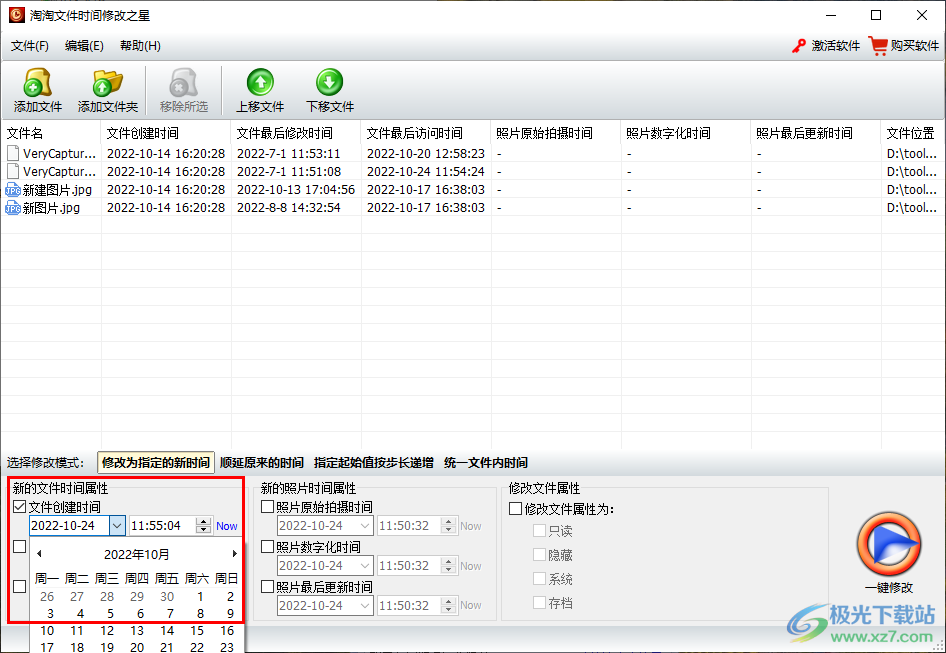Enable the 照片最后更新时间 checkbox
This screenshot has width=946, height=653.
click(267, 587)
